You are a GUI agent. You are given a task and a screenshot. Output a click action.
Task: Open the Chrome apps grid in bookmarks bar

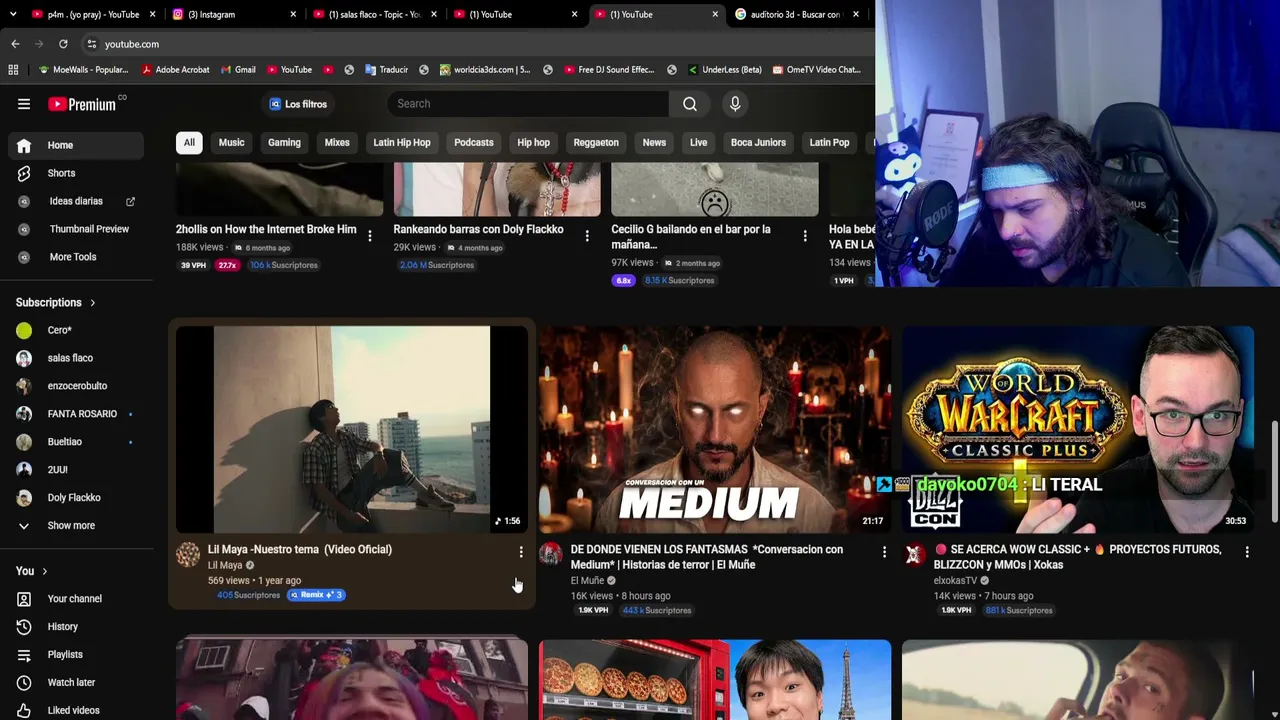(x=13, y=70)
